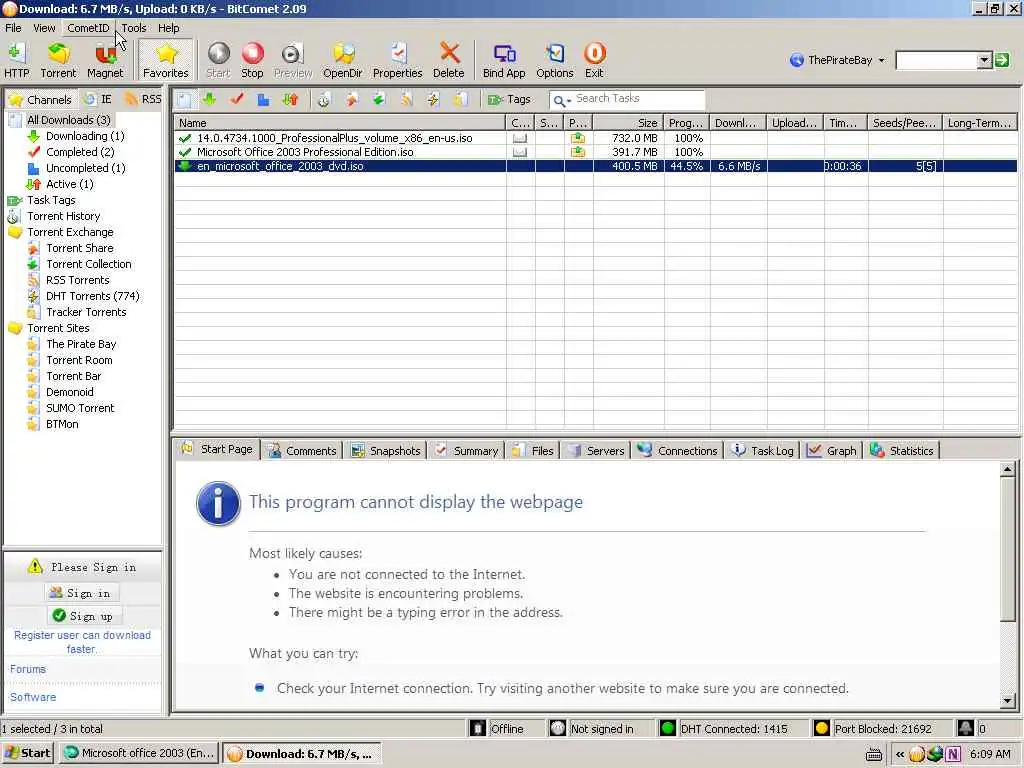The width and height of the screenshot is (1024, 768).
Task: Click the tracker torrents toolbar icon
Action: pos(460,99)
